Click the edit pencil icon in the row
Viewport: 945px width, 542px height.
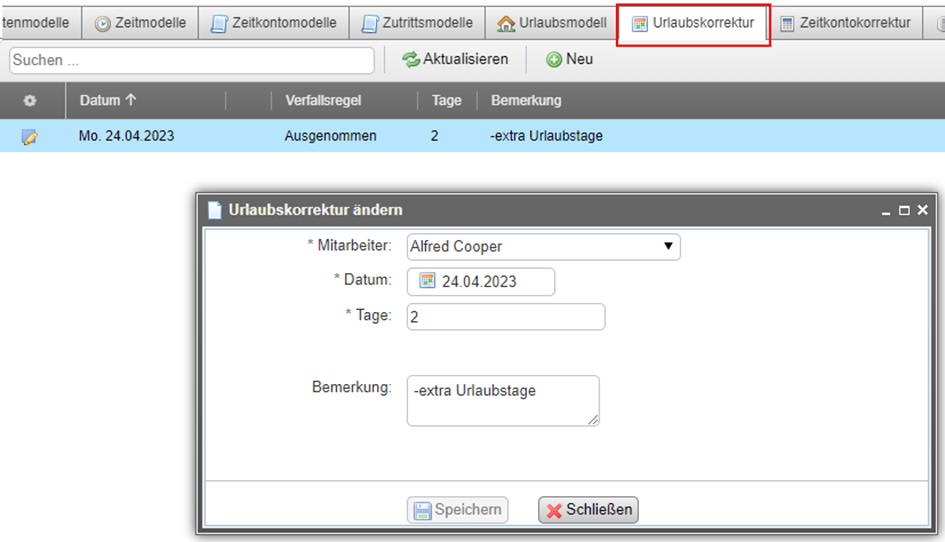pos(29,137)
